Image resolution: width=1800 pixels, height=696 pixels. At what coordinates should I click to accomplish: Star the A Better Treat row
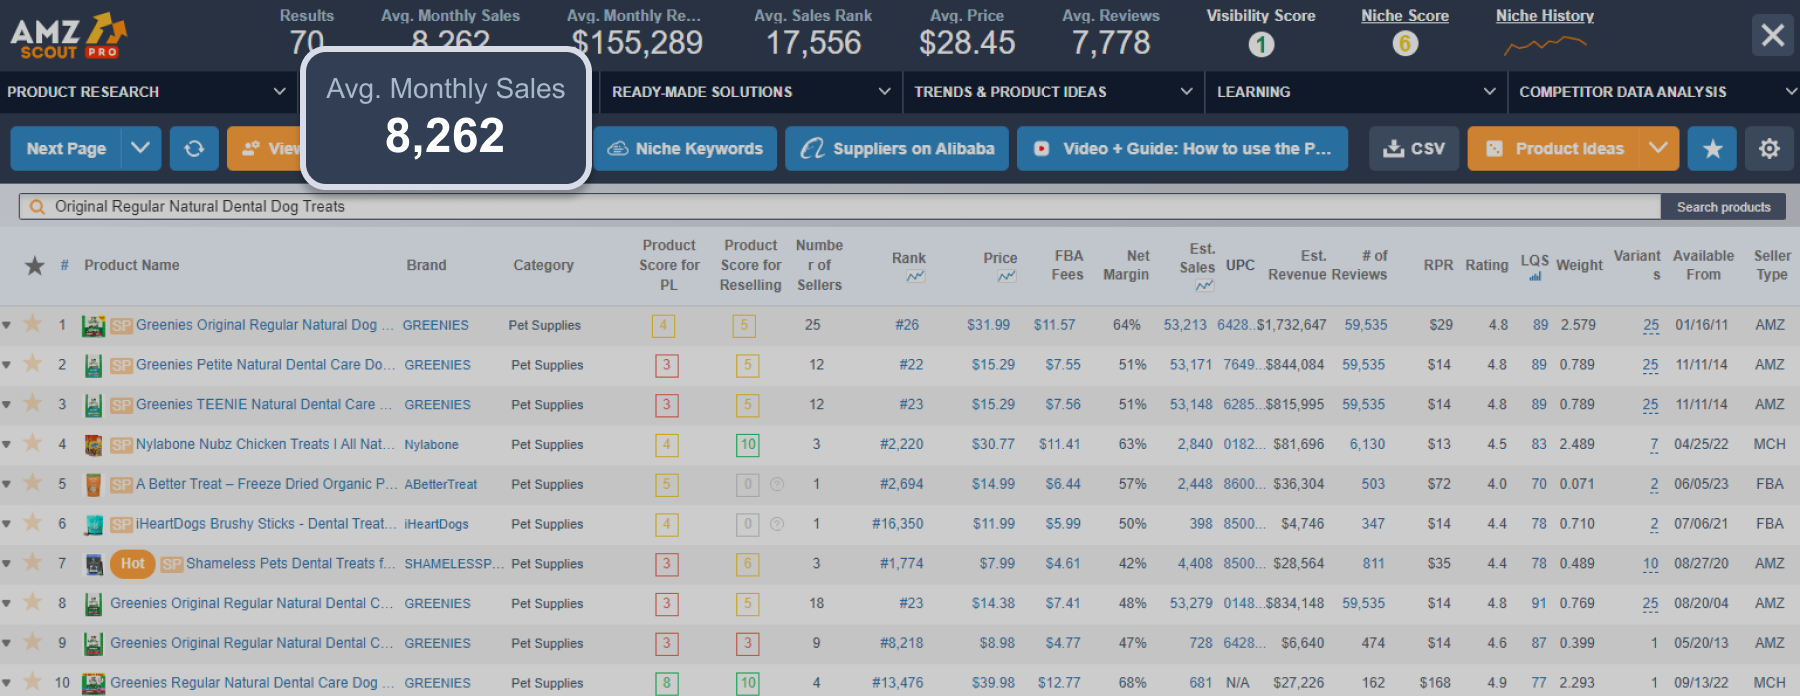tap(33, 482)
